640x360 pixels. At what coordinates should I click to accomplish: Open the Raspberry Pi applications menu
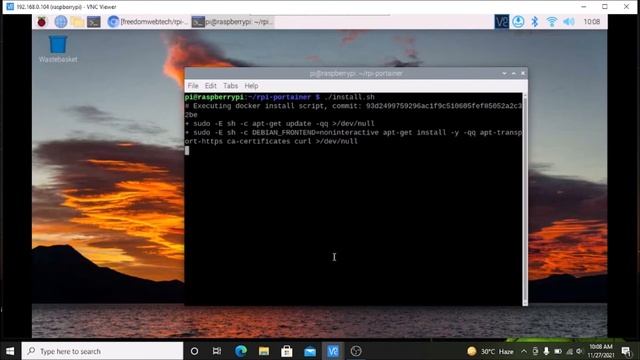[x=42, y=22]
